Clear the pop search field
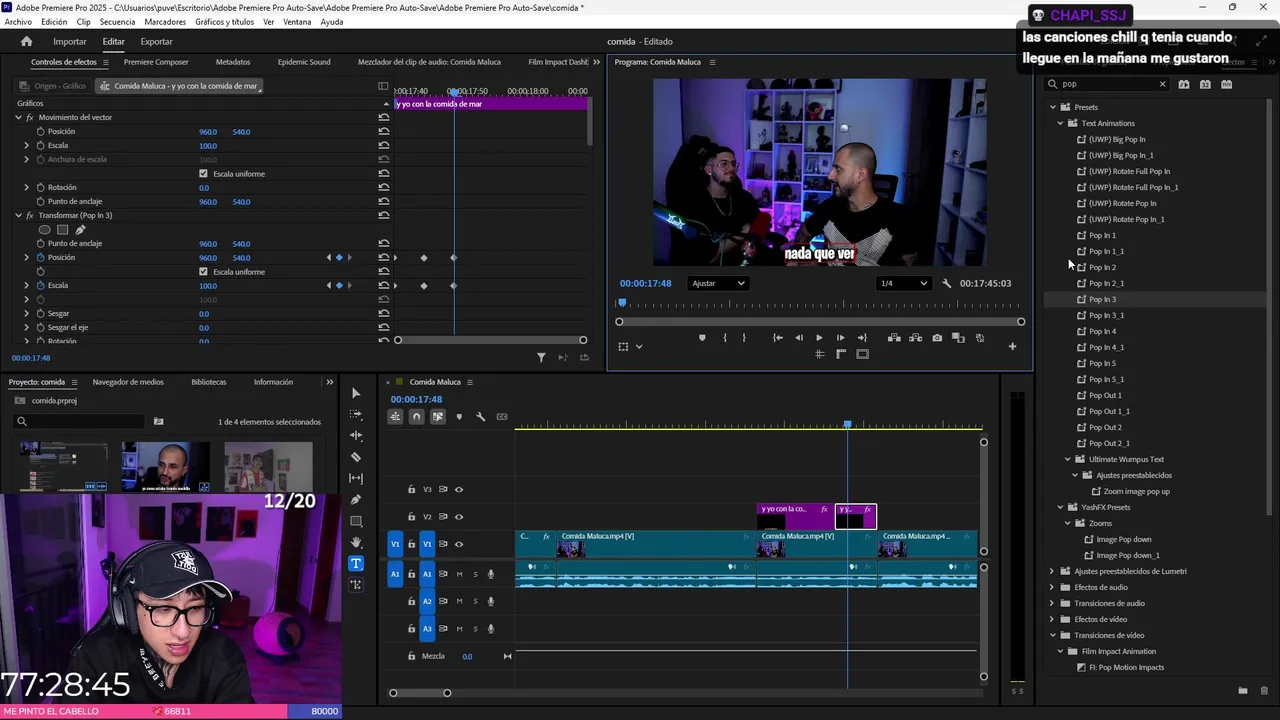 point(1162,84)
